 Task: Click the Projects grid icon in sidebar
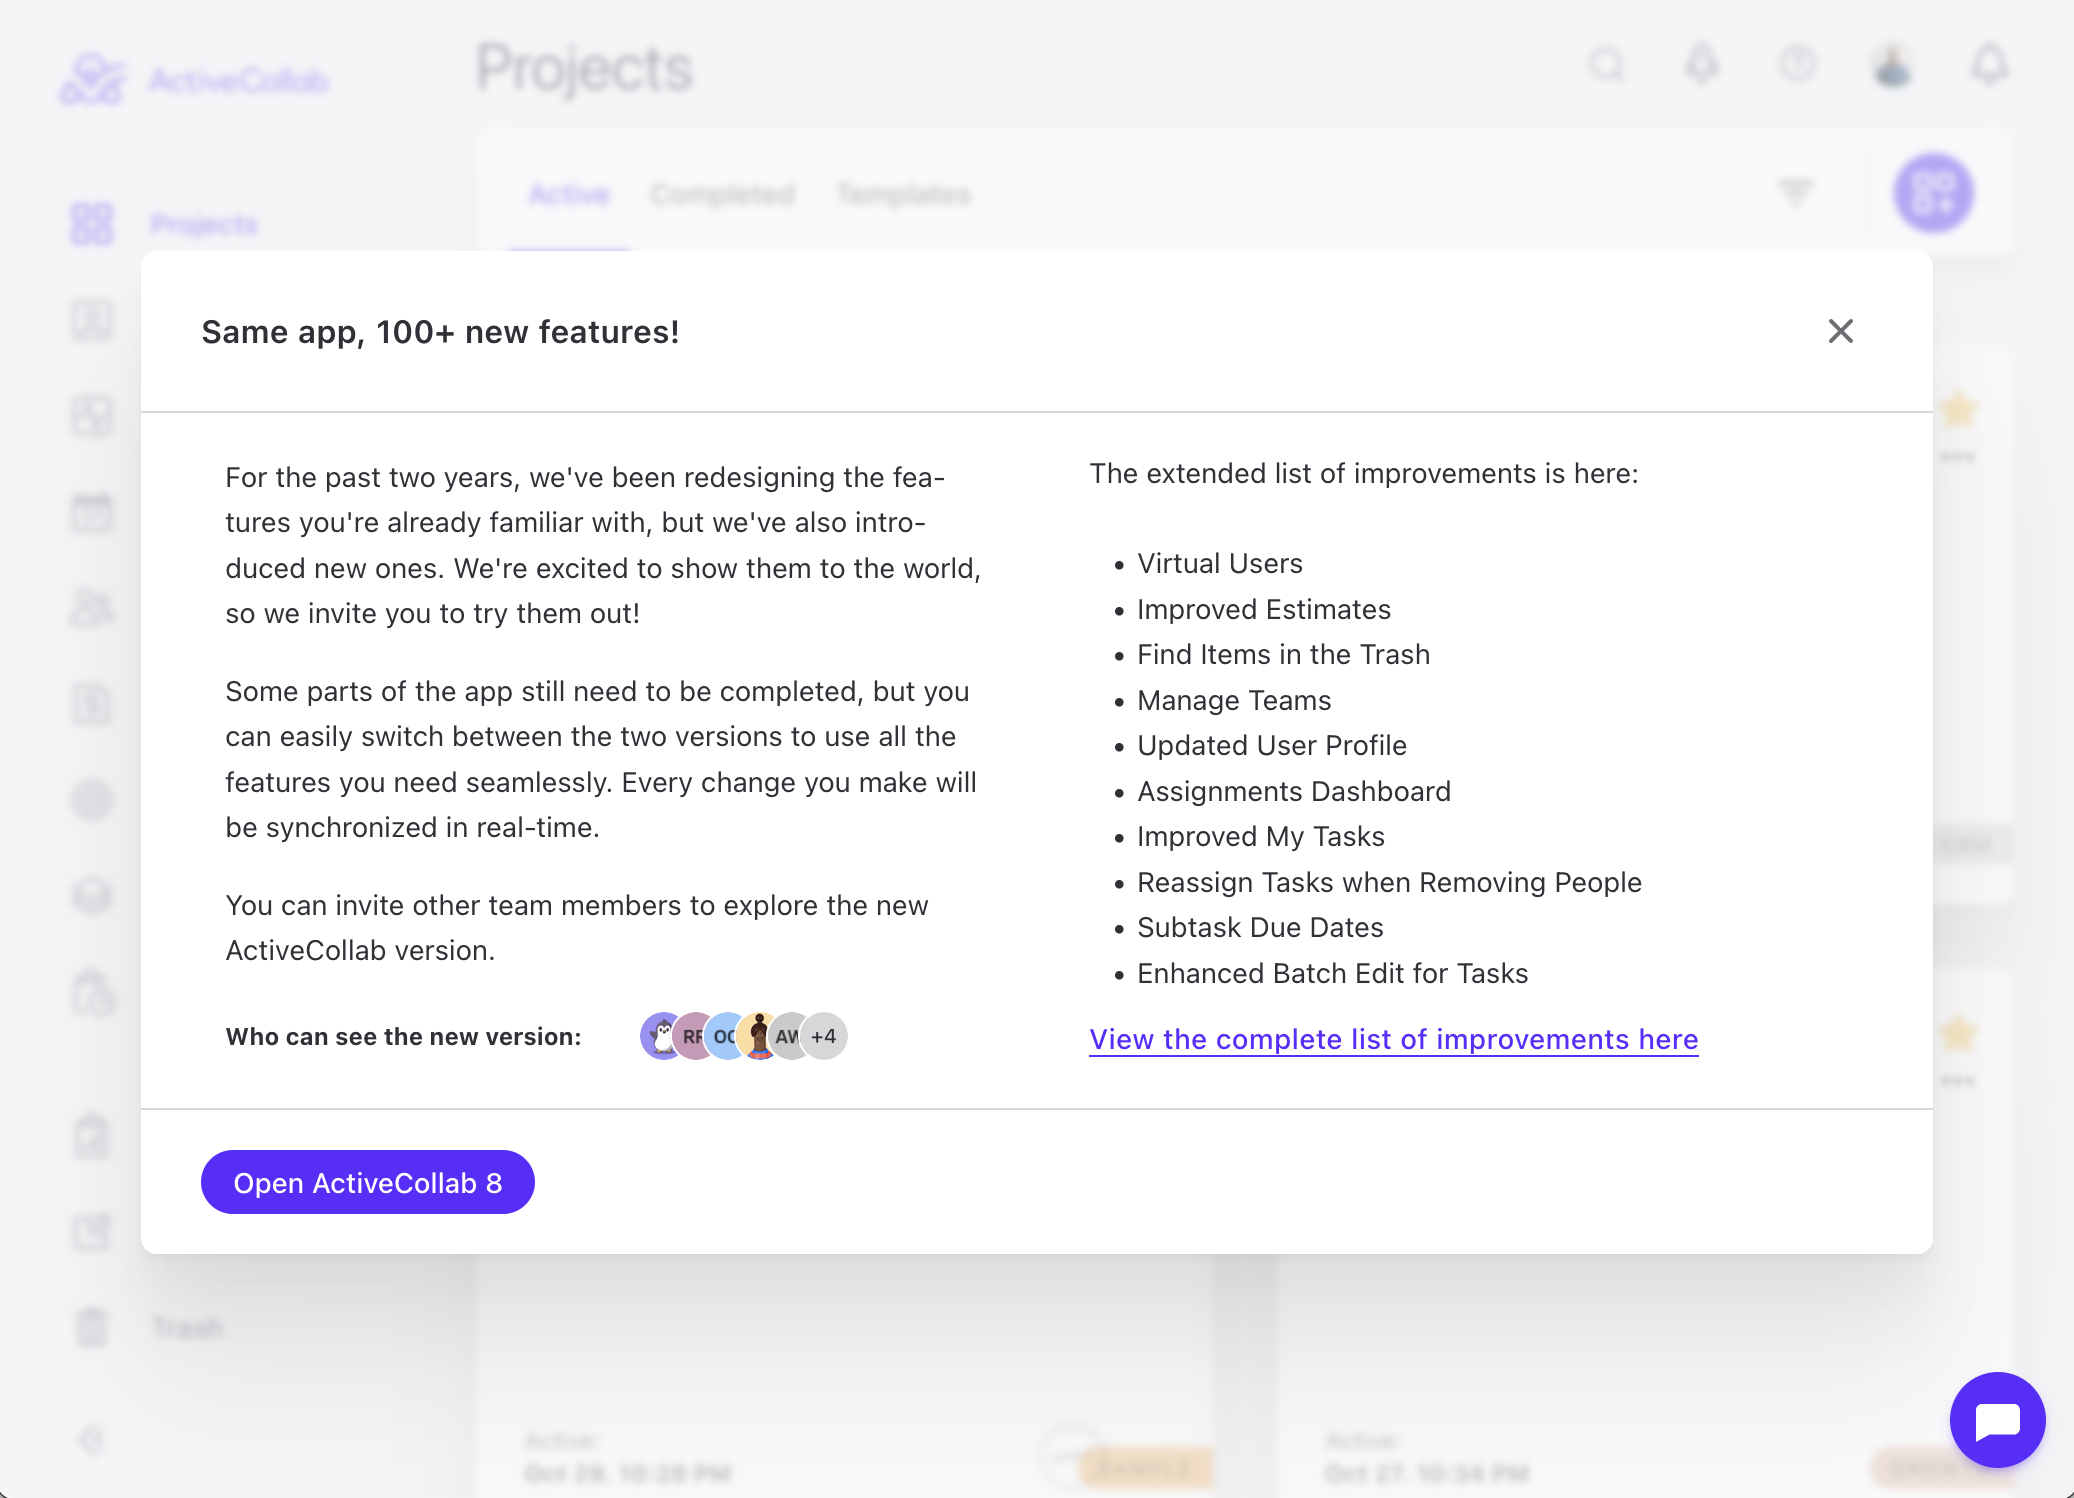92,224
